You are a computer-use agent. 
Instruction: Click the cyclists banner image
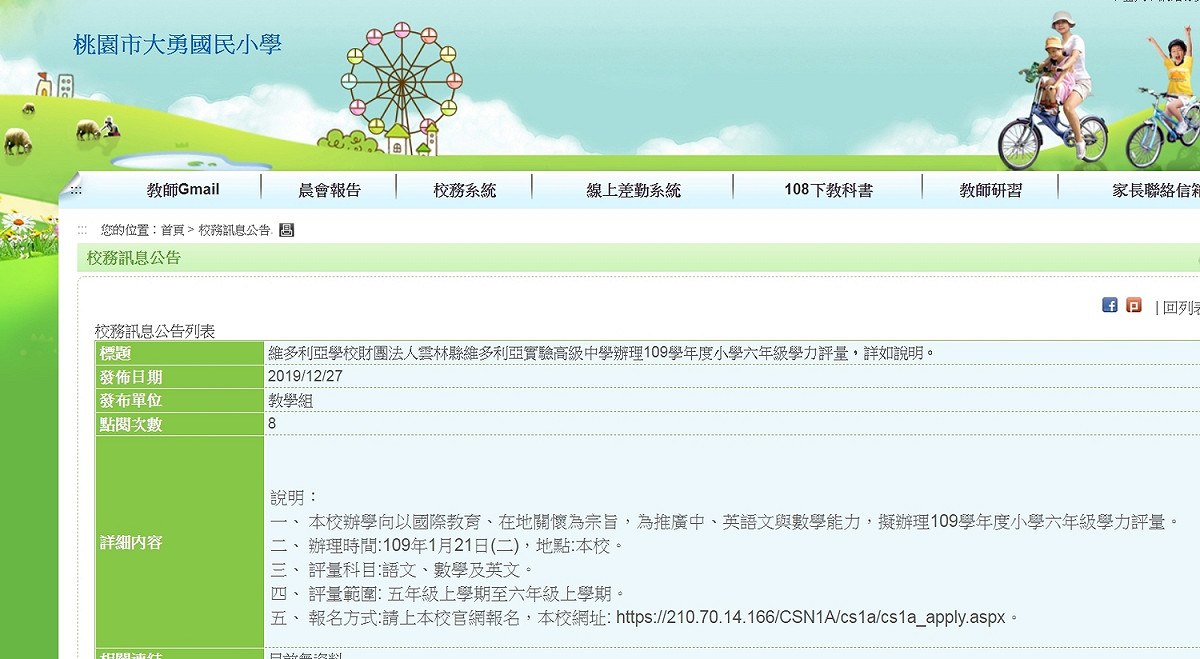(1098, 90)
